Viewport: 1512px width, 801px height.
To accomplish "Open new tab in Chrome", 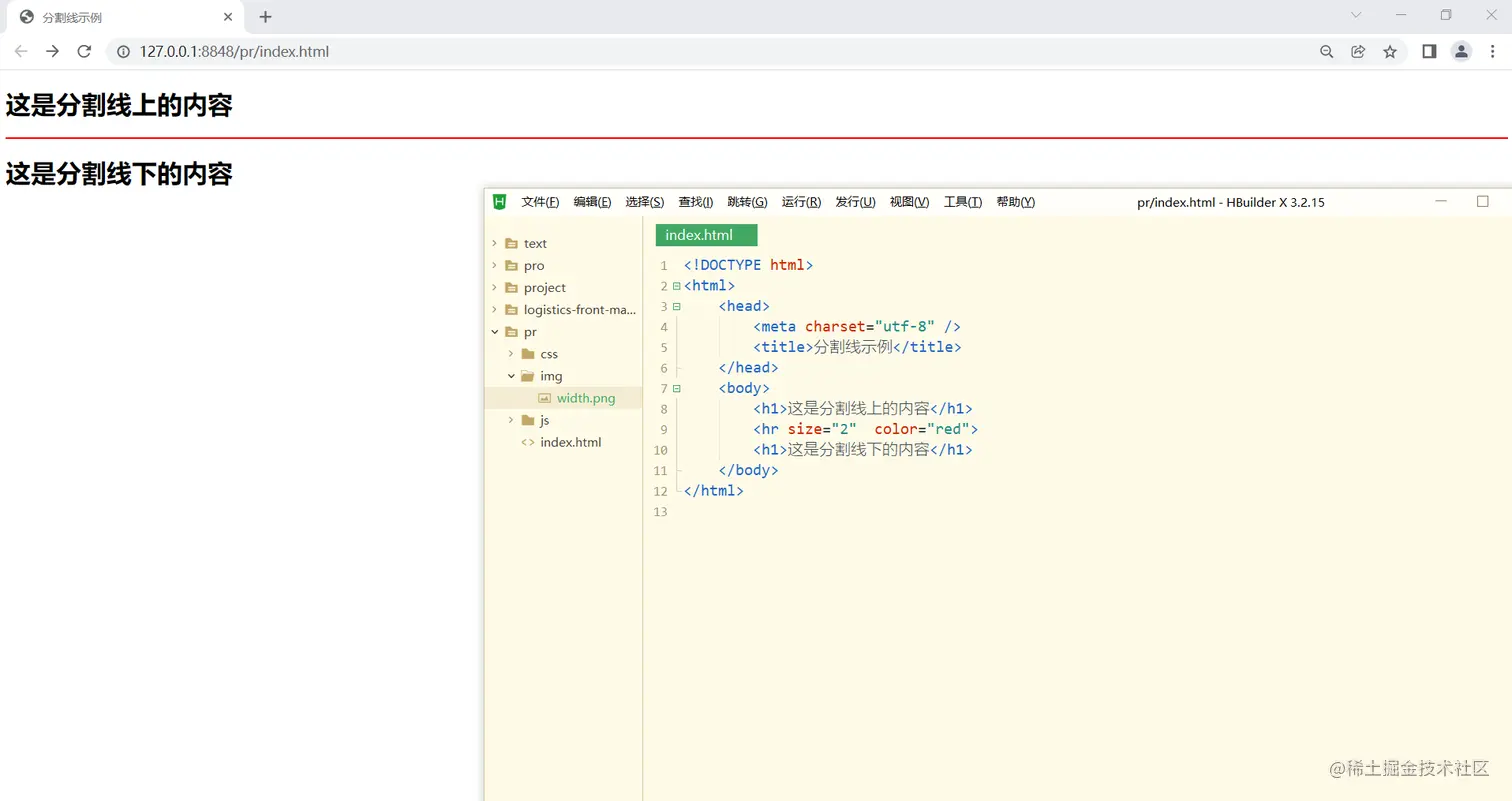I will tap(265, 17).
